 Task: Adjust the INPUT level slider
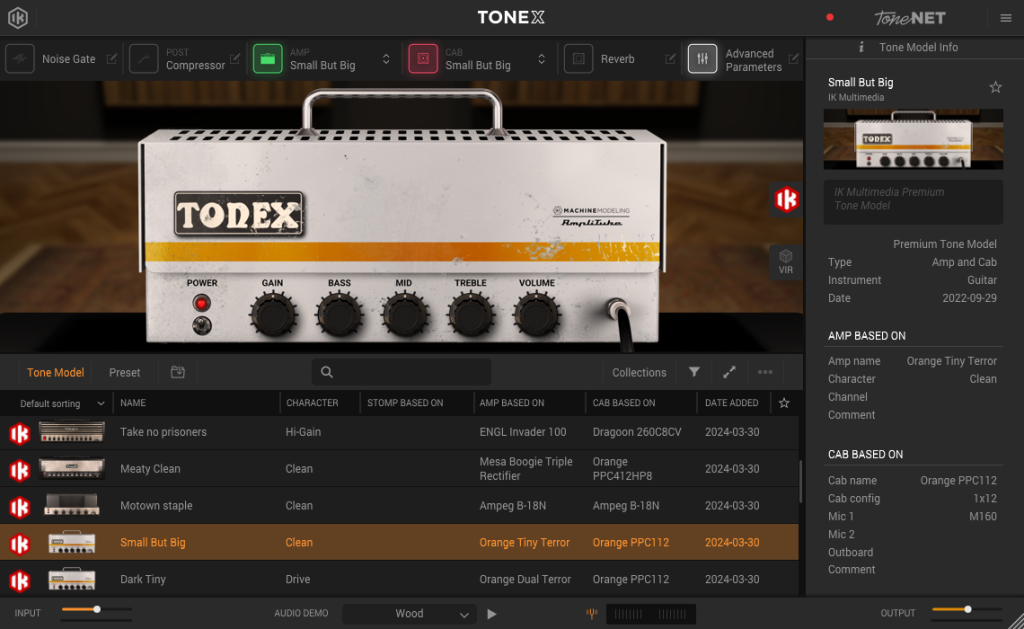tap(97, 609)
